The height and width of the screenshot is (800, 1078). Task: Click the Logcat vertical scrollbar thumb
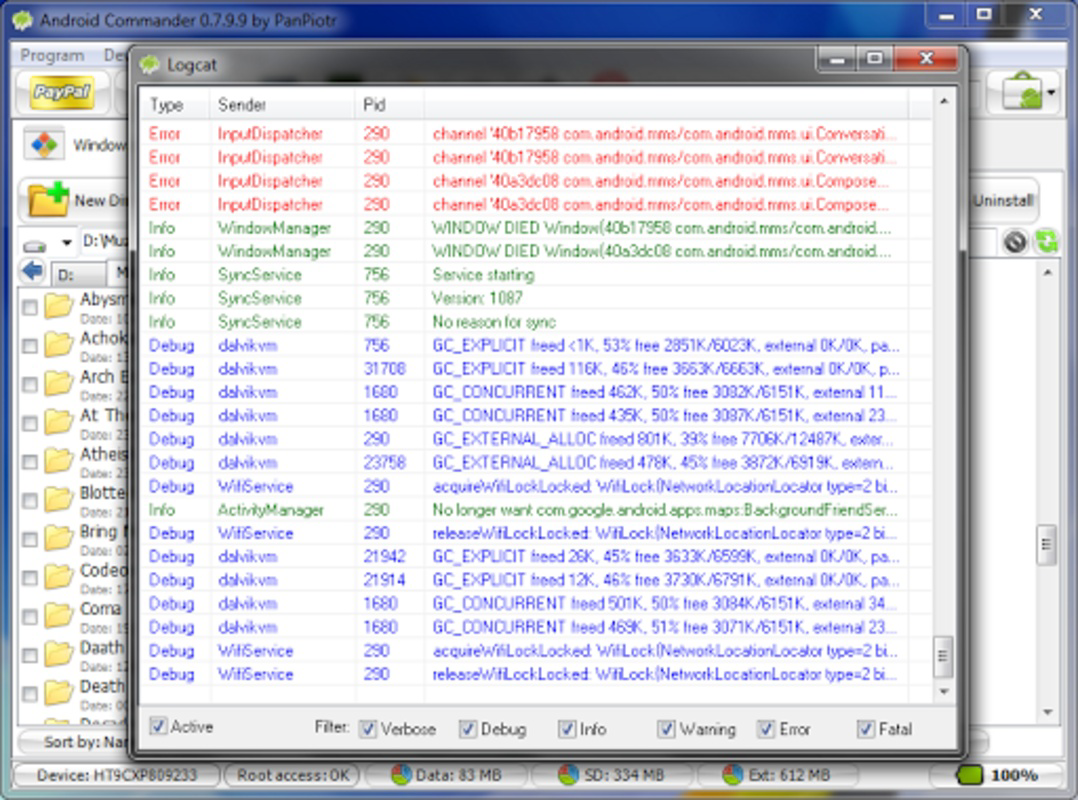[943, 657]
